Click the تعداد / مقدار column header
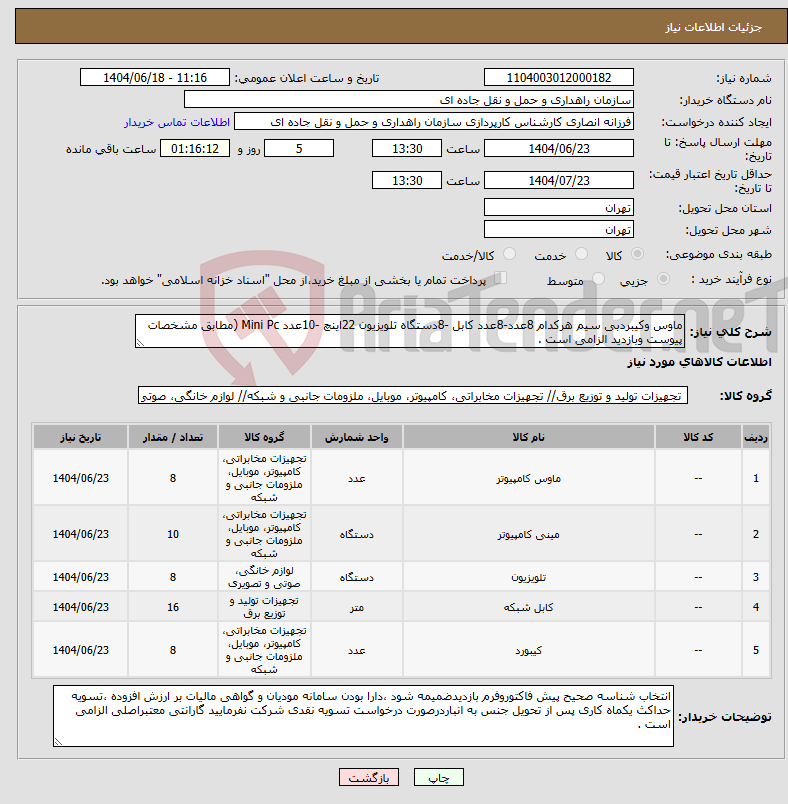 pyautogui.click(x=173, y=437)
